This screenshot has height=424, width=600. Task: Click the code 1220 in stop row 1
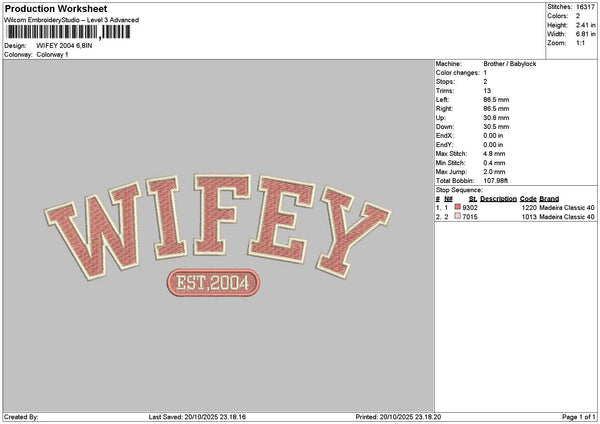tap(530, 208)
